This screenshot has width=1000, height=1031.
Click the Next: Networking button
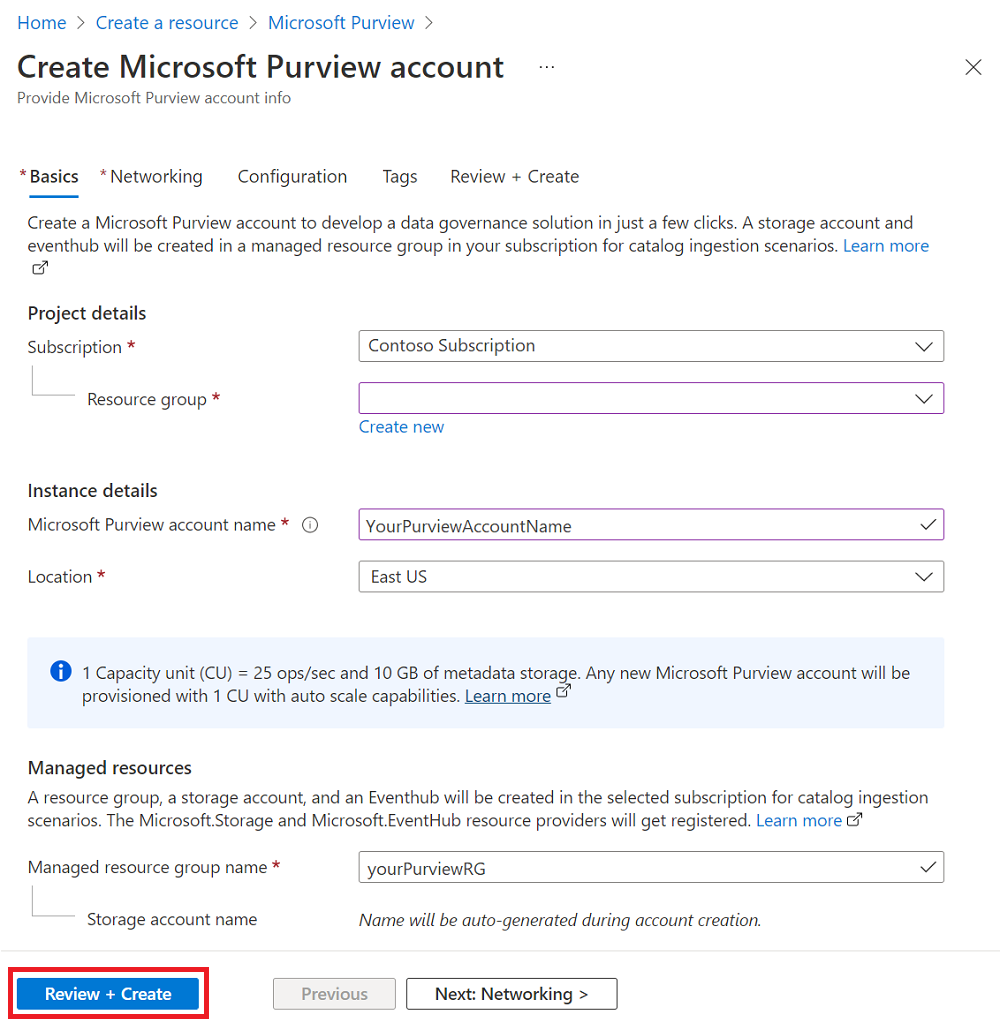coord(511,993)
